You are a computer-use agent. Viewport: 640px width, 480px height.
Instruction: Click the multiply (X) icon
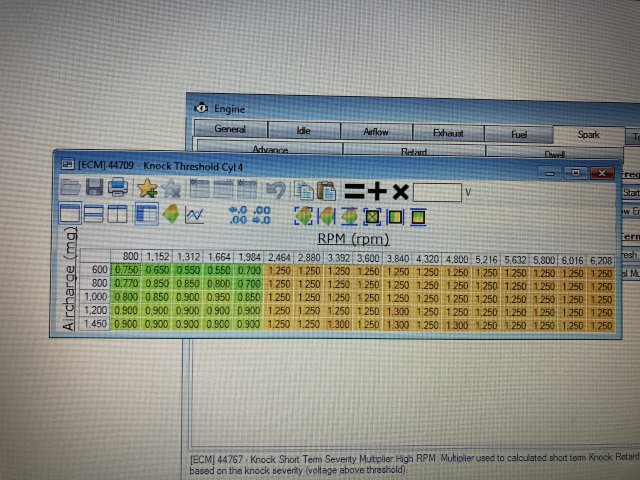pos(400,190)
